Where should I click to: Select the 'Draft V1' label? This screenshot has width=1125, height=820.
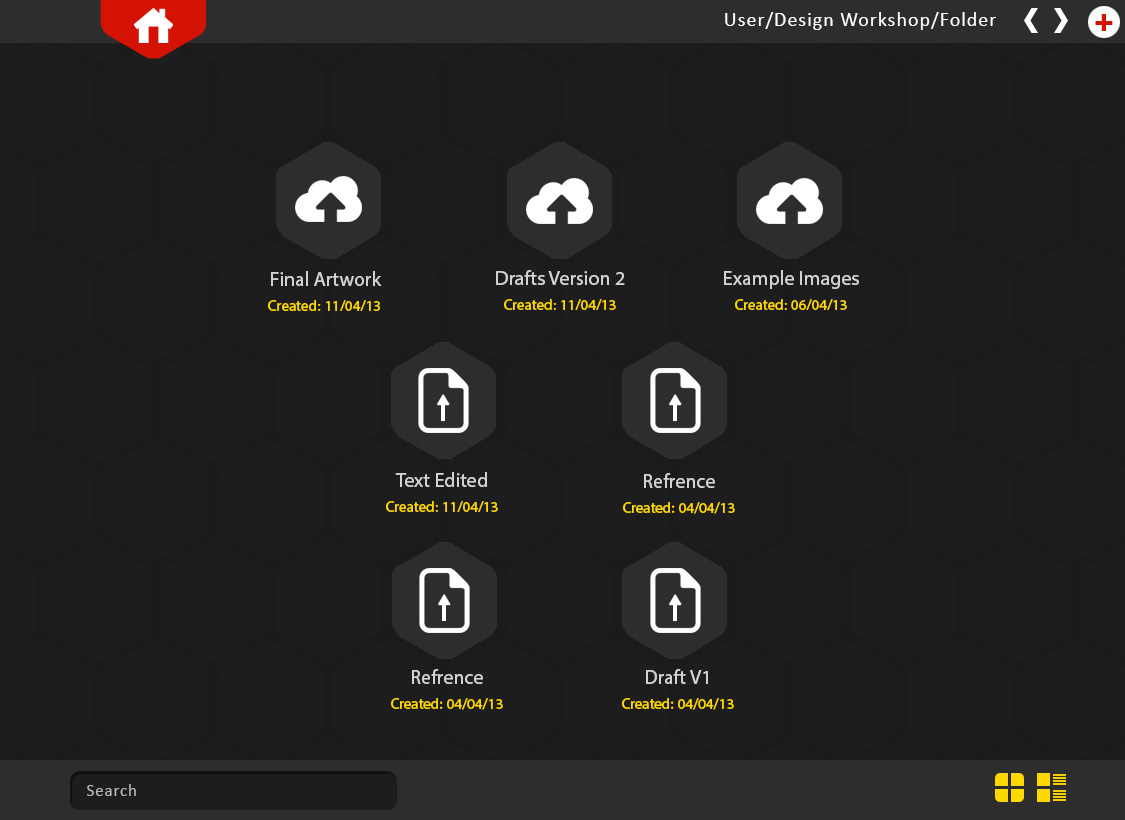tap(677, 677)
